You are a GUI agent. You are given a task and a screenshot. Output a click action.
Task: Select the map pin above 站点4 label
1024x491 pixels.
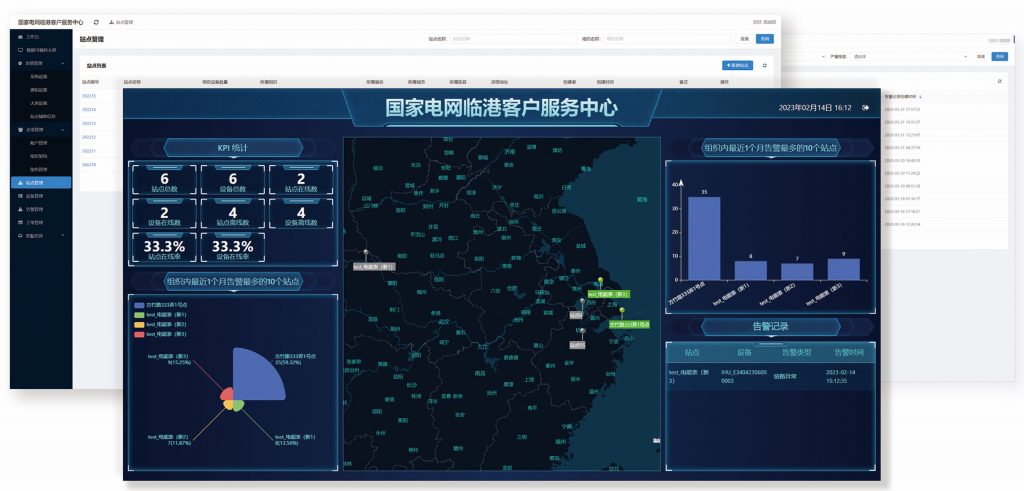pos(583,304)
